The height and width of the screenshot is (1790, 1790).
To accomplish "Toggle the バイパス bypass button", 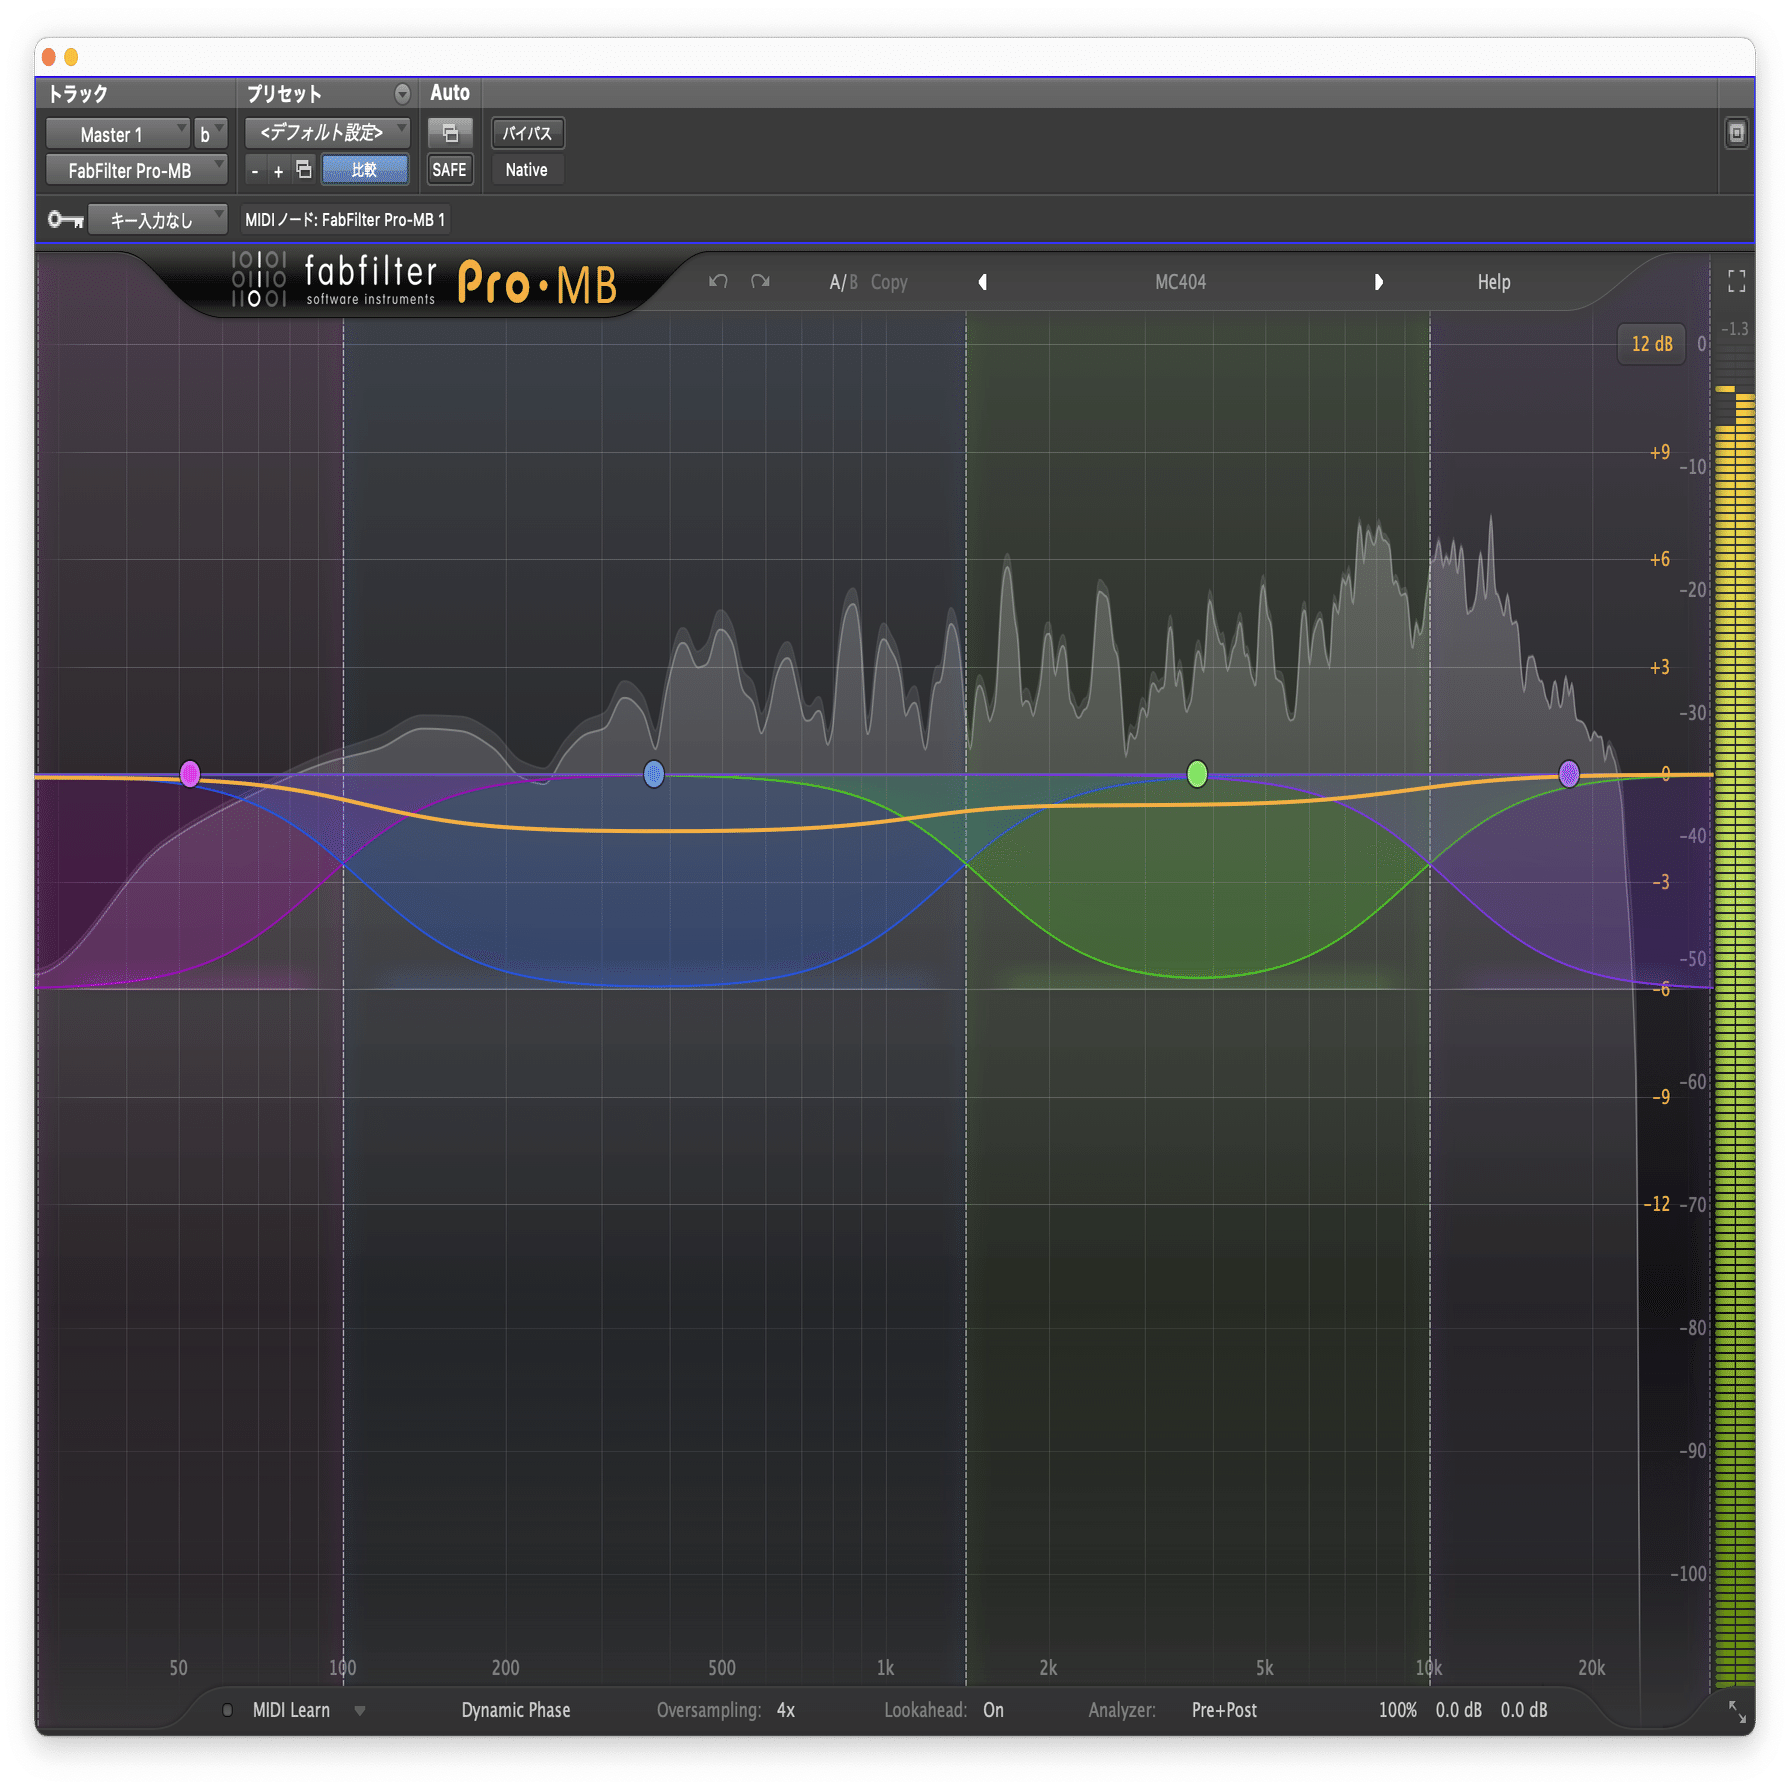I will coord(528,133).
